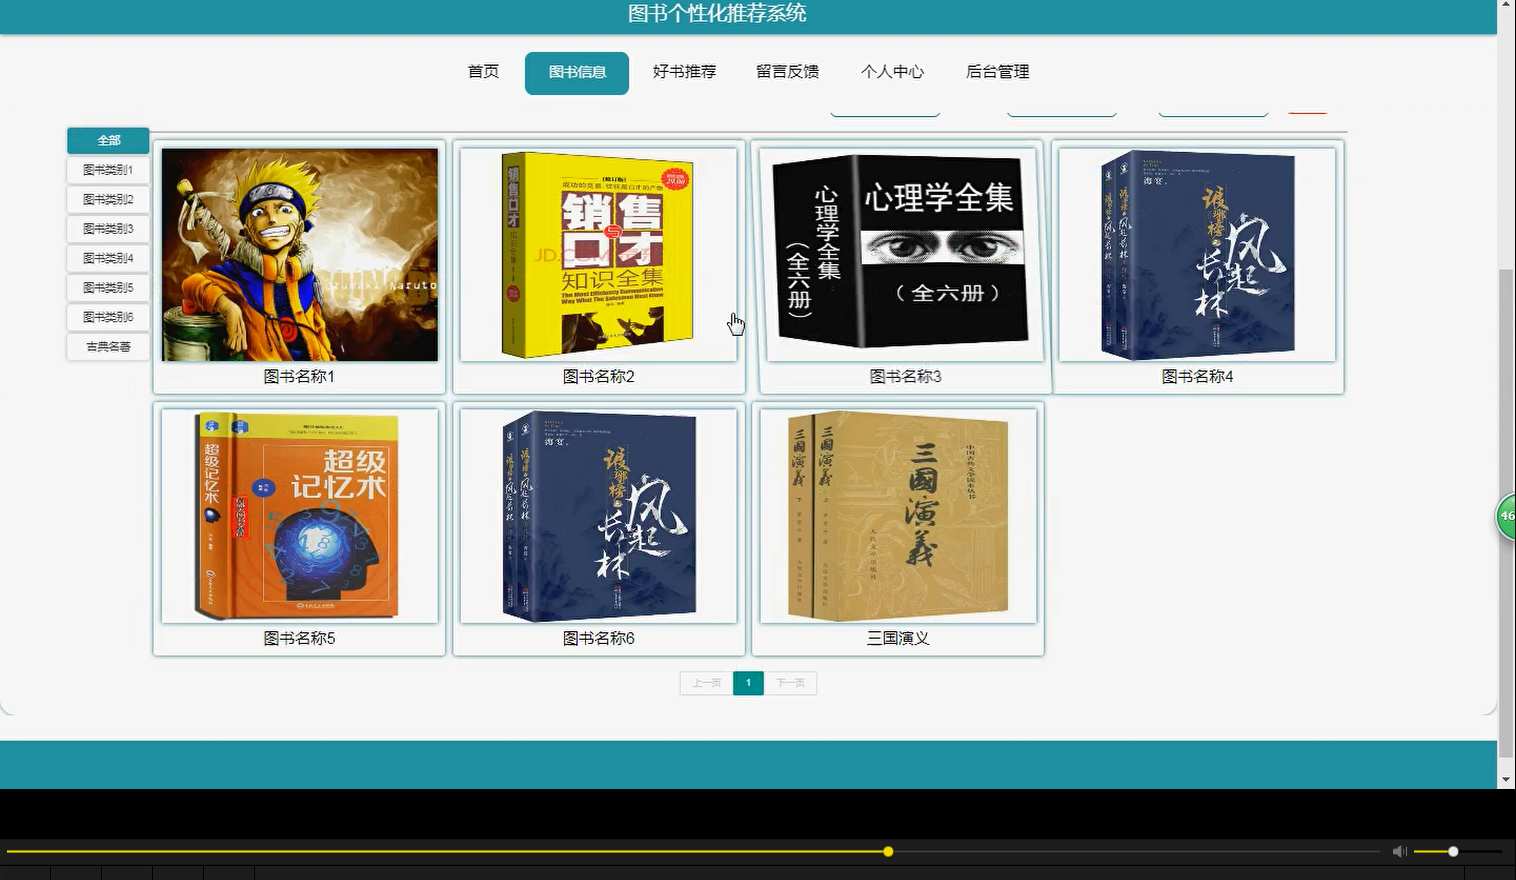Select the 图书类别3 category
This screenshot has width=1516, height=880.
coord(108,228)
